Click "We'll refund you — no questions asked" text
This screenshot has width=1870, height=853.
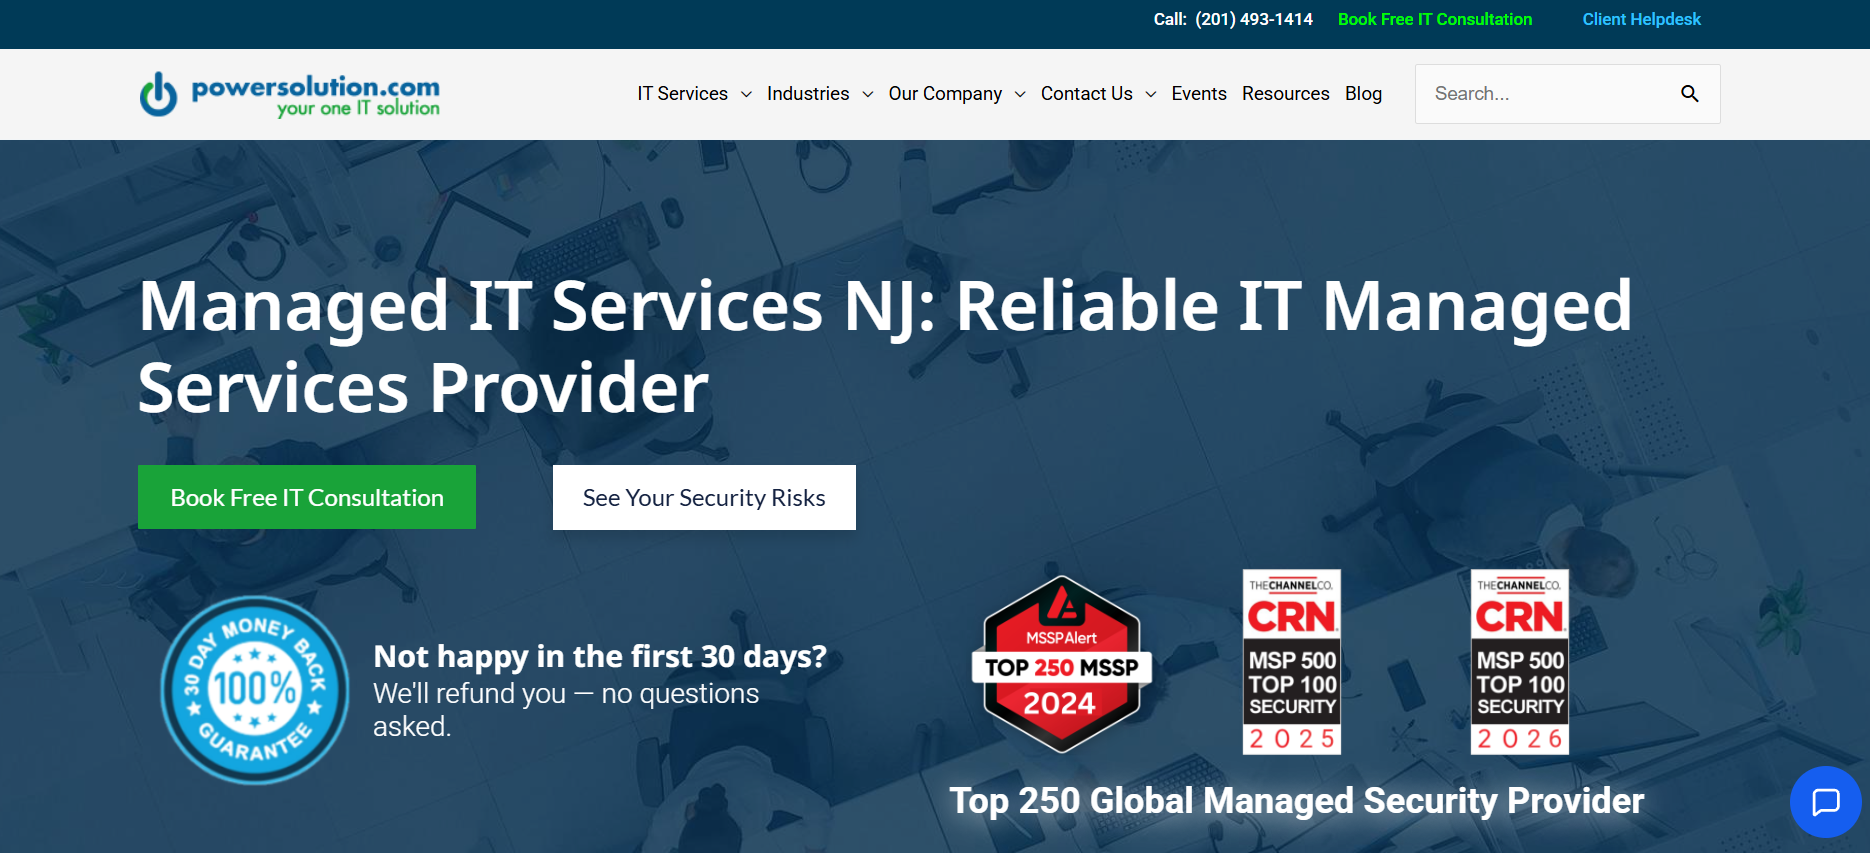[566, 709]
